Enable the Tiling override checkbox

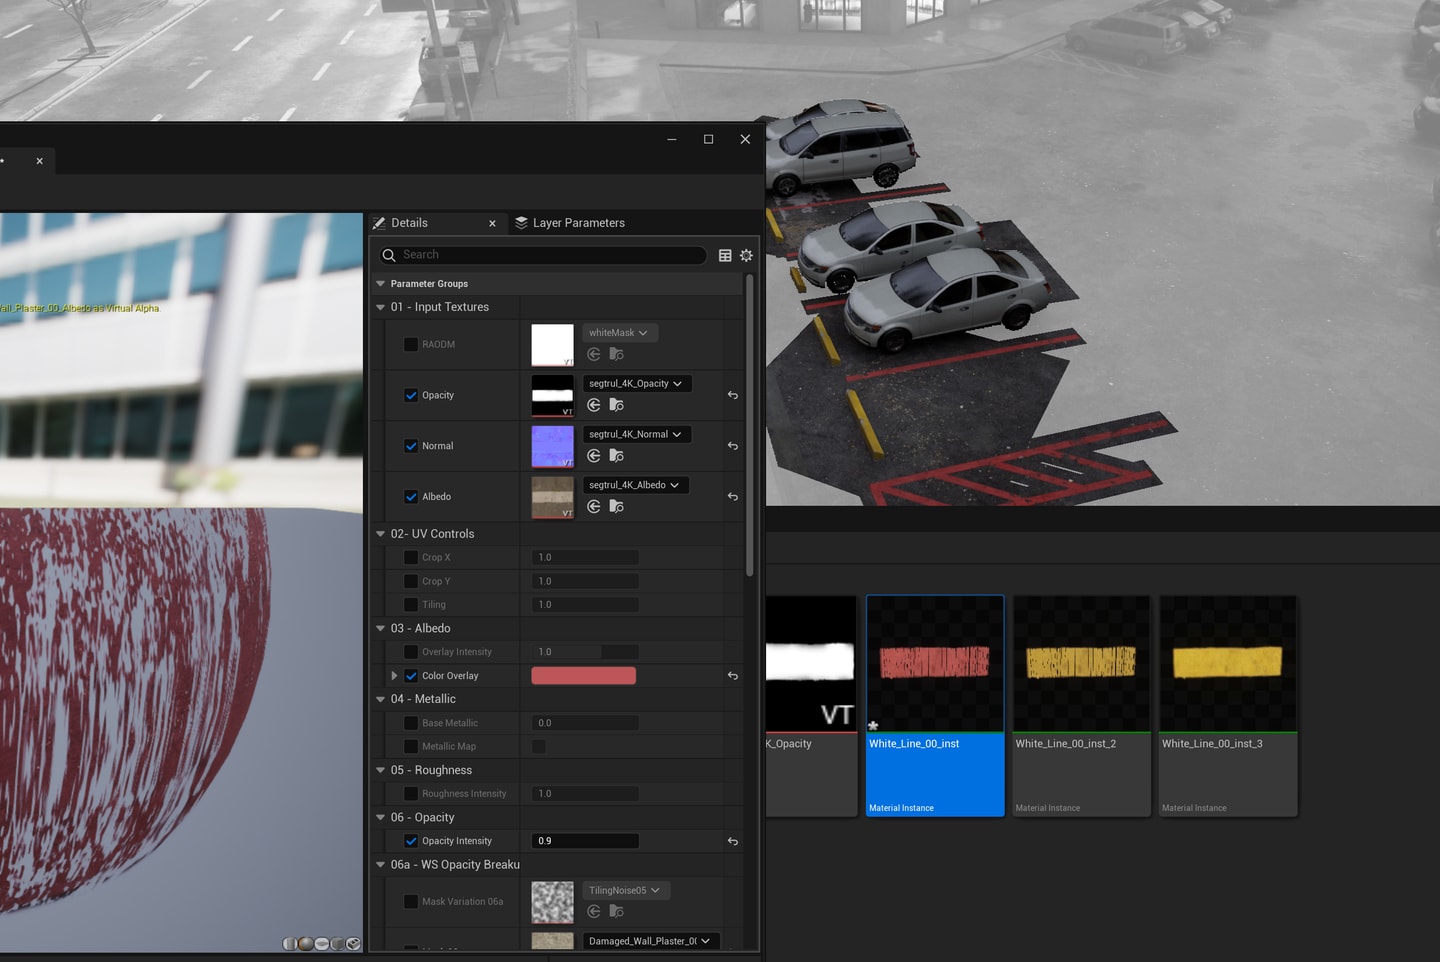[411, 605]
